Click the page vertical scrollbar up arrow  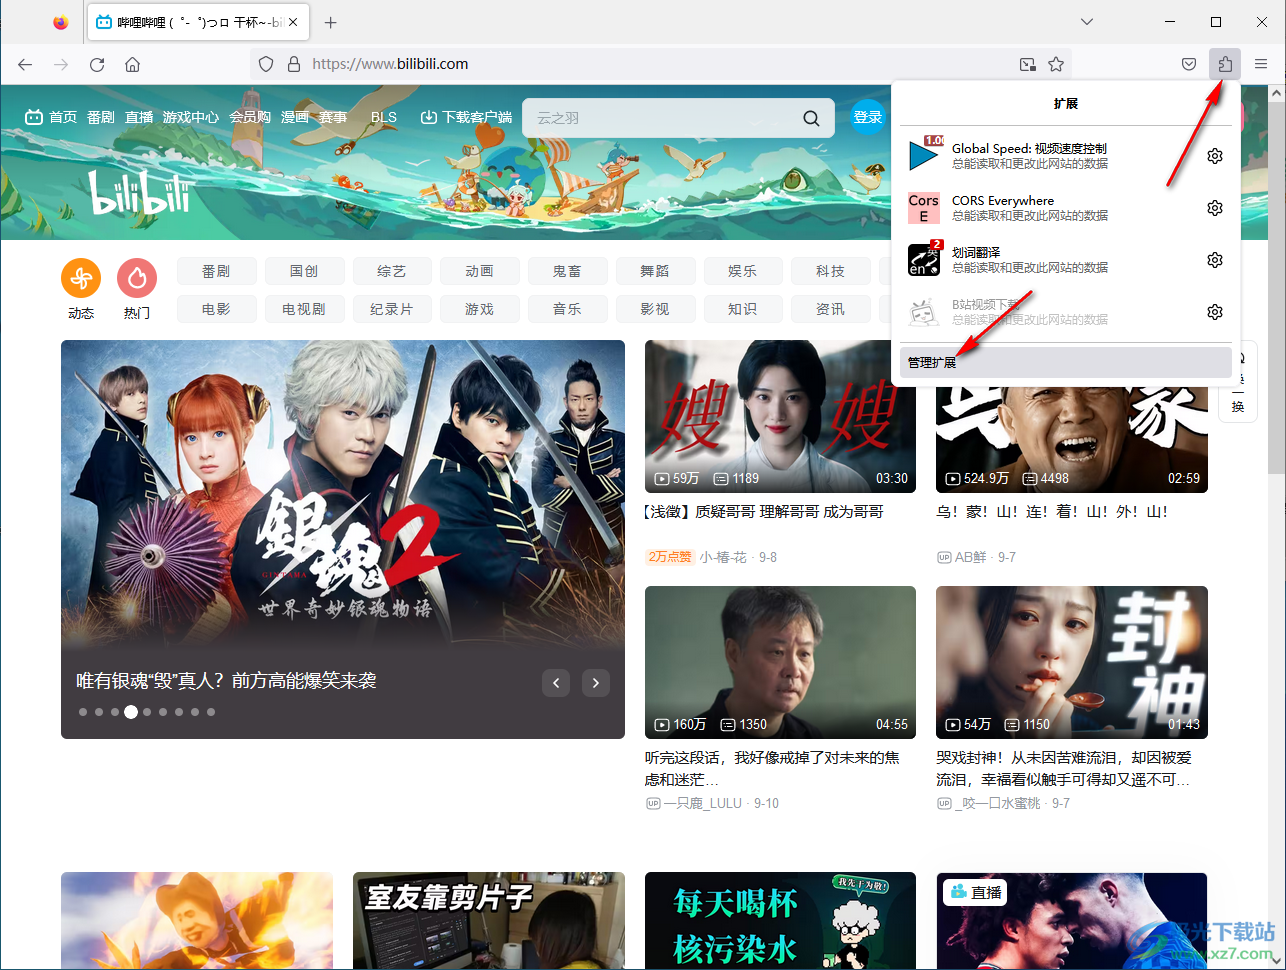[1277, 93]
